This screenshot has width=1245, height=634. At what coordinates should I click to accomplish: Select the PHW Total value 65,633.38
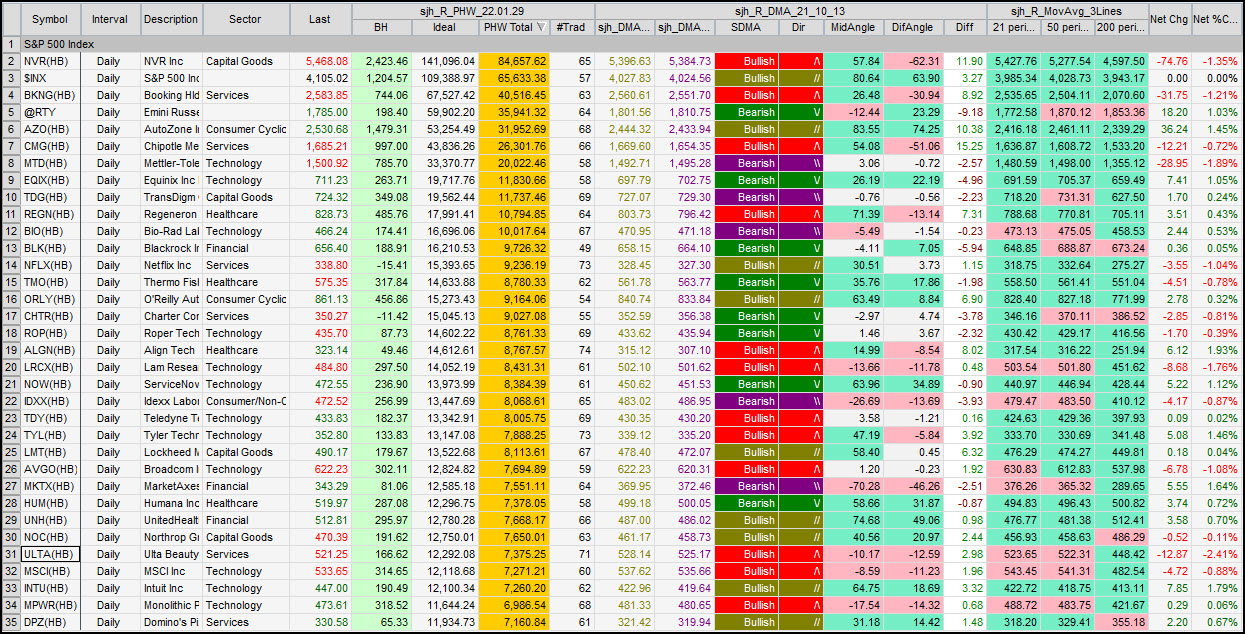point(513,78)
